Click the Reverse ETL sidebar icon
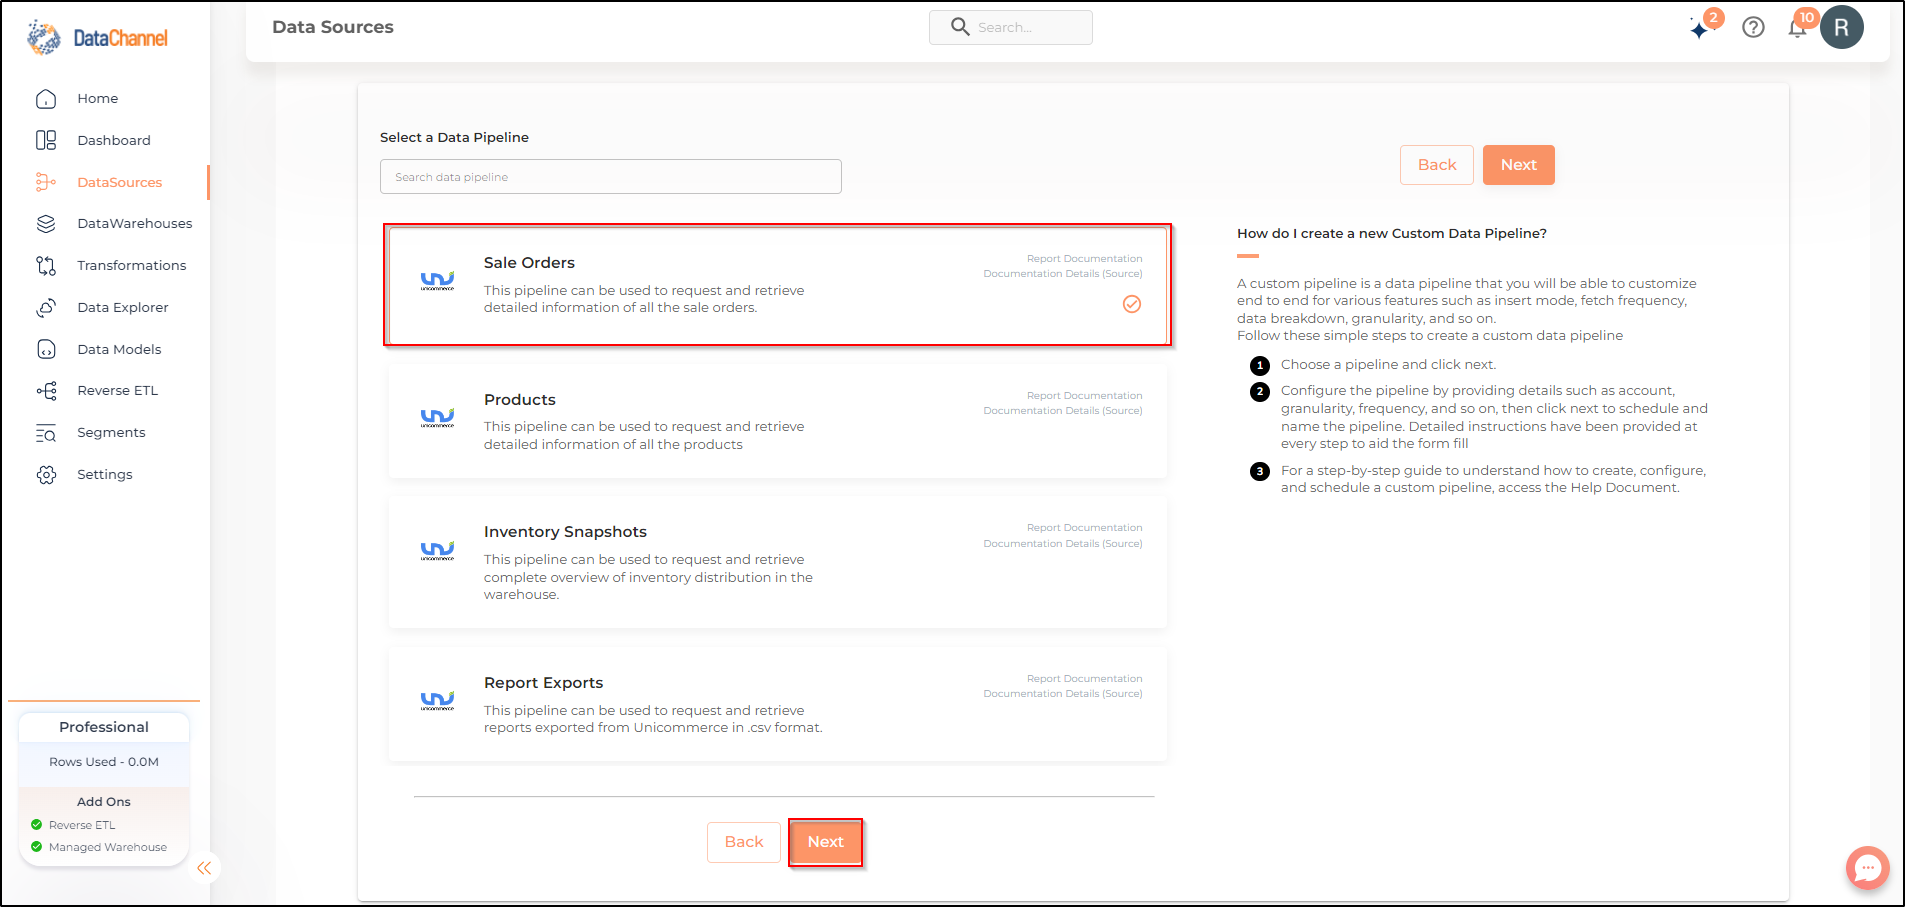Viewport: 1905px width, 907px height. 46,391
